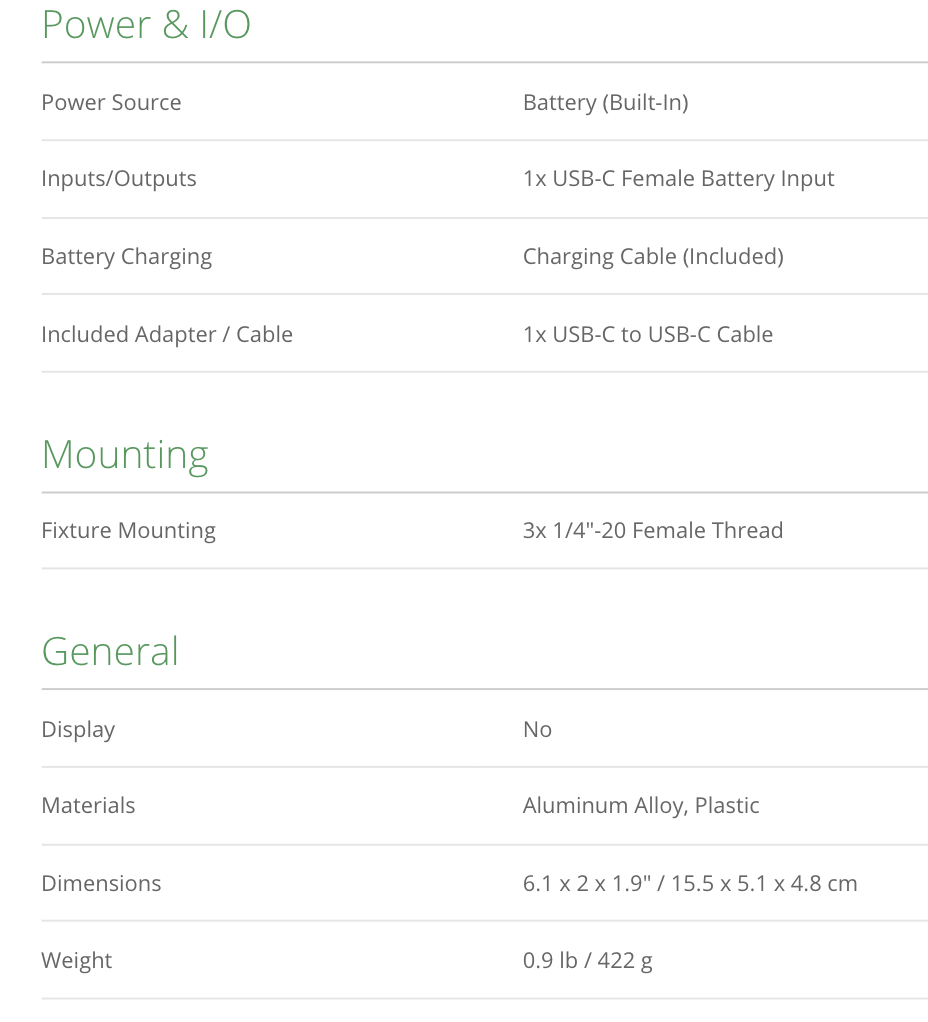Click the Power & I/O section heading
Viewport: 928px width, 1022px height.
tap(146, 24)
